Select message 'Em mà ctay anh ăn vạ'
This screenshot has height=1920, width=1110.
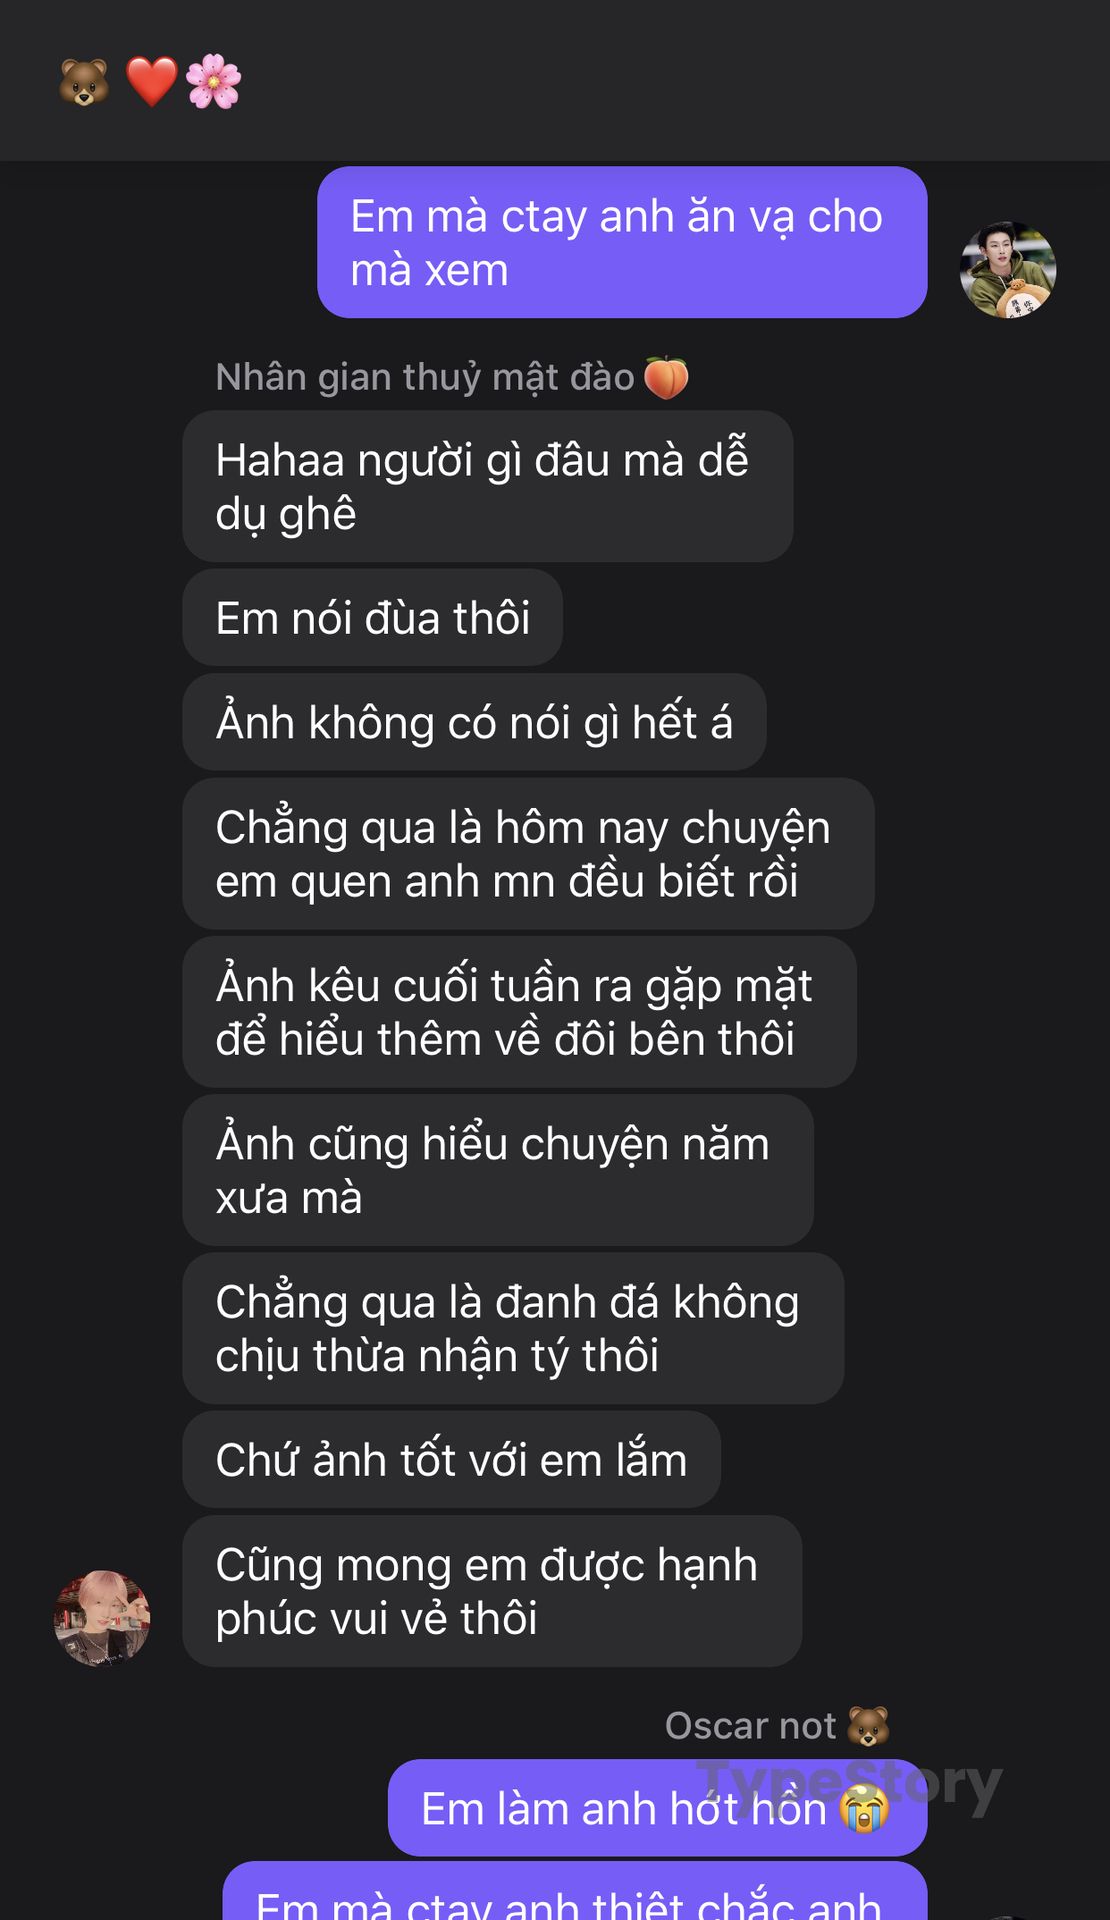coord(622,243)
